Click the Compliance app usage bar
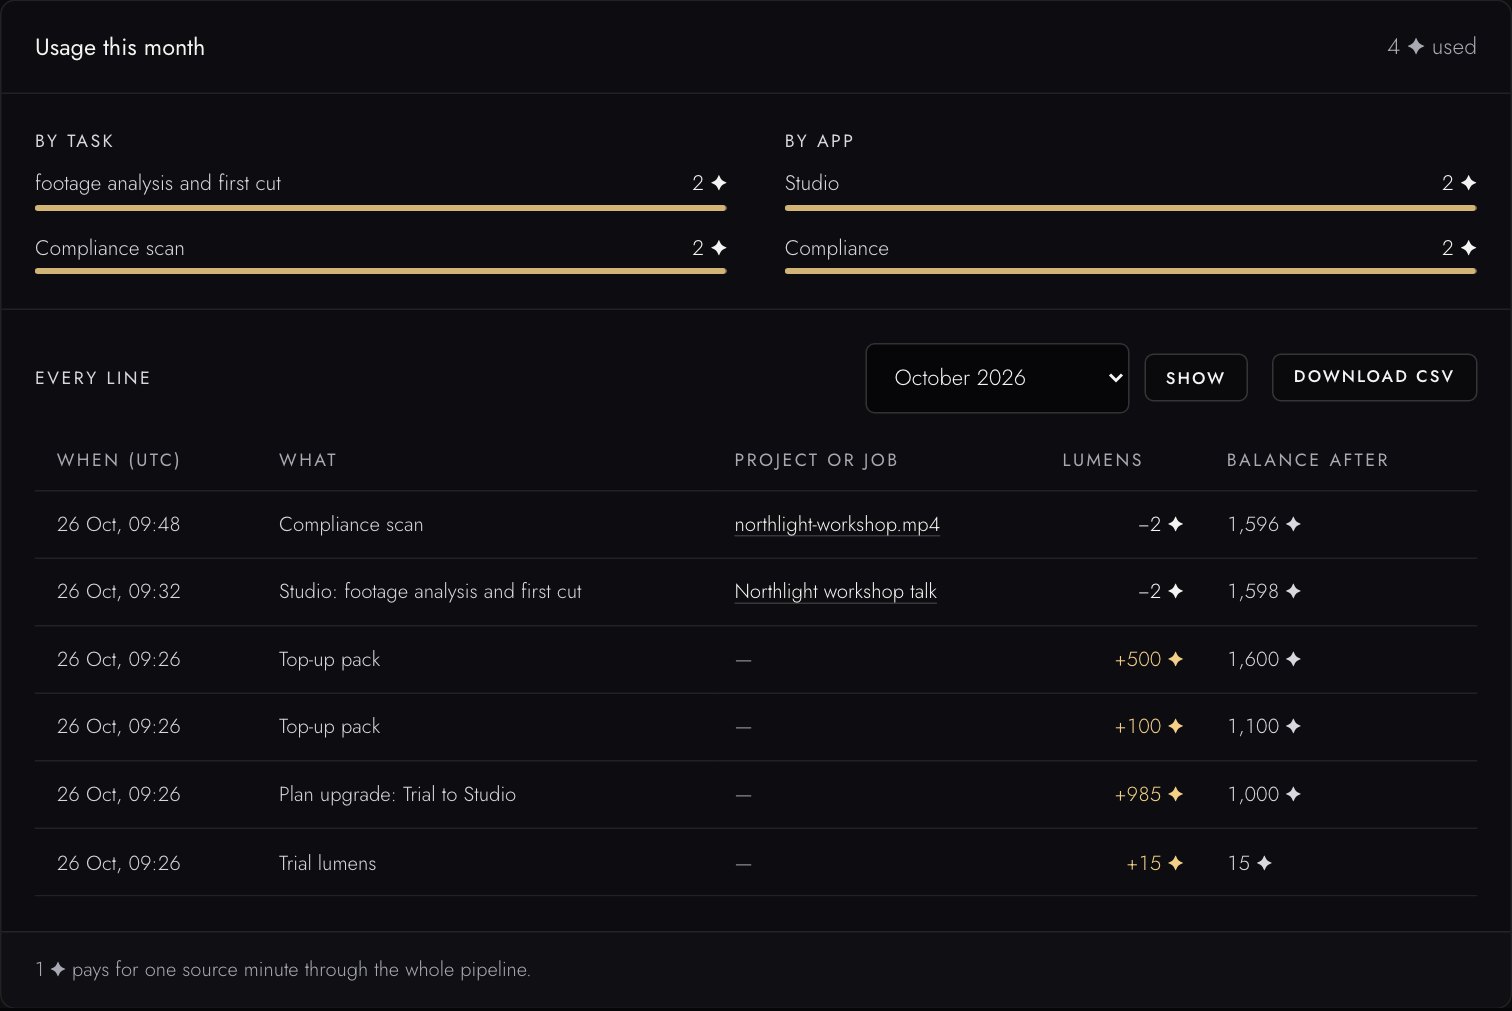Viewport: 1512px width, 1011px height. point(1130,271)
